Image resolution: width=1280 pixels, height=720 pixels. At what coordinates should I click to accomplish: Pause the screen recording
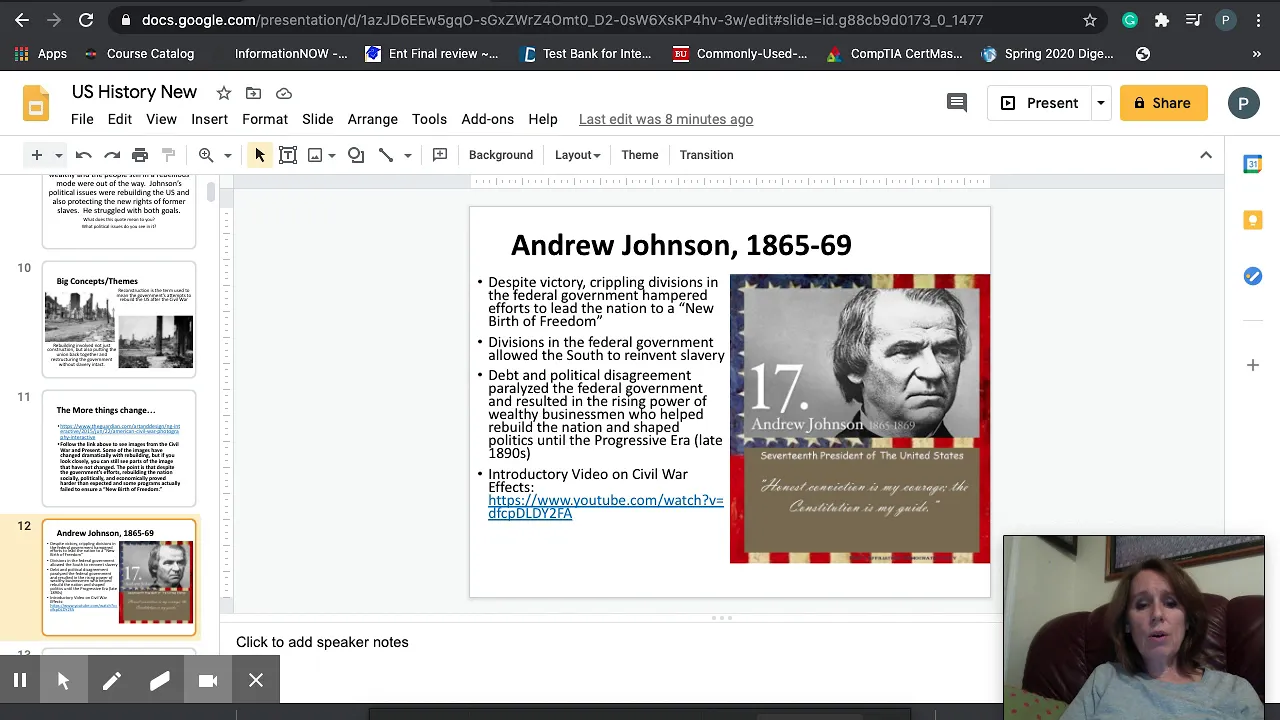pyautogui.click(x=19, y=681)
